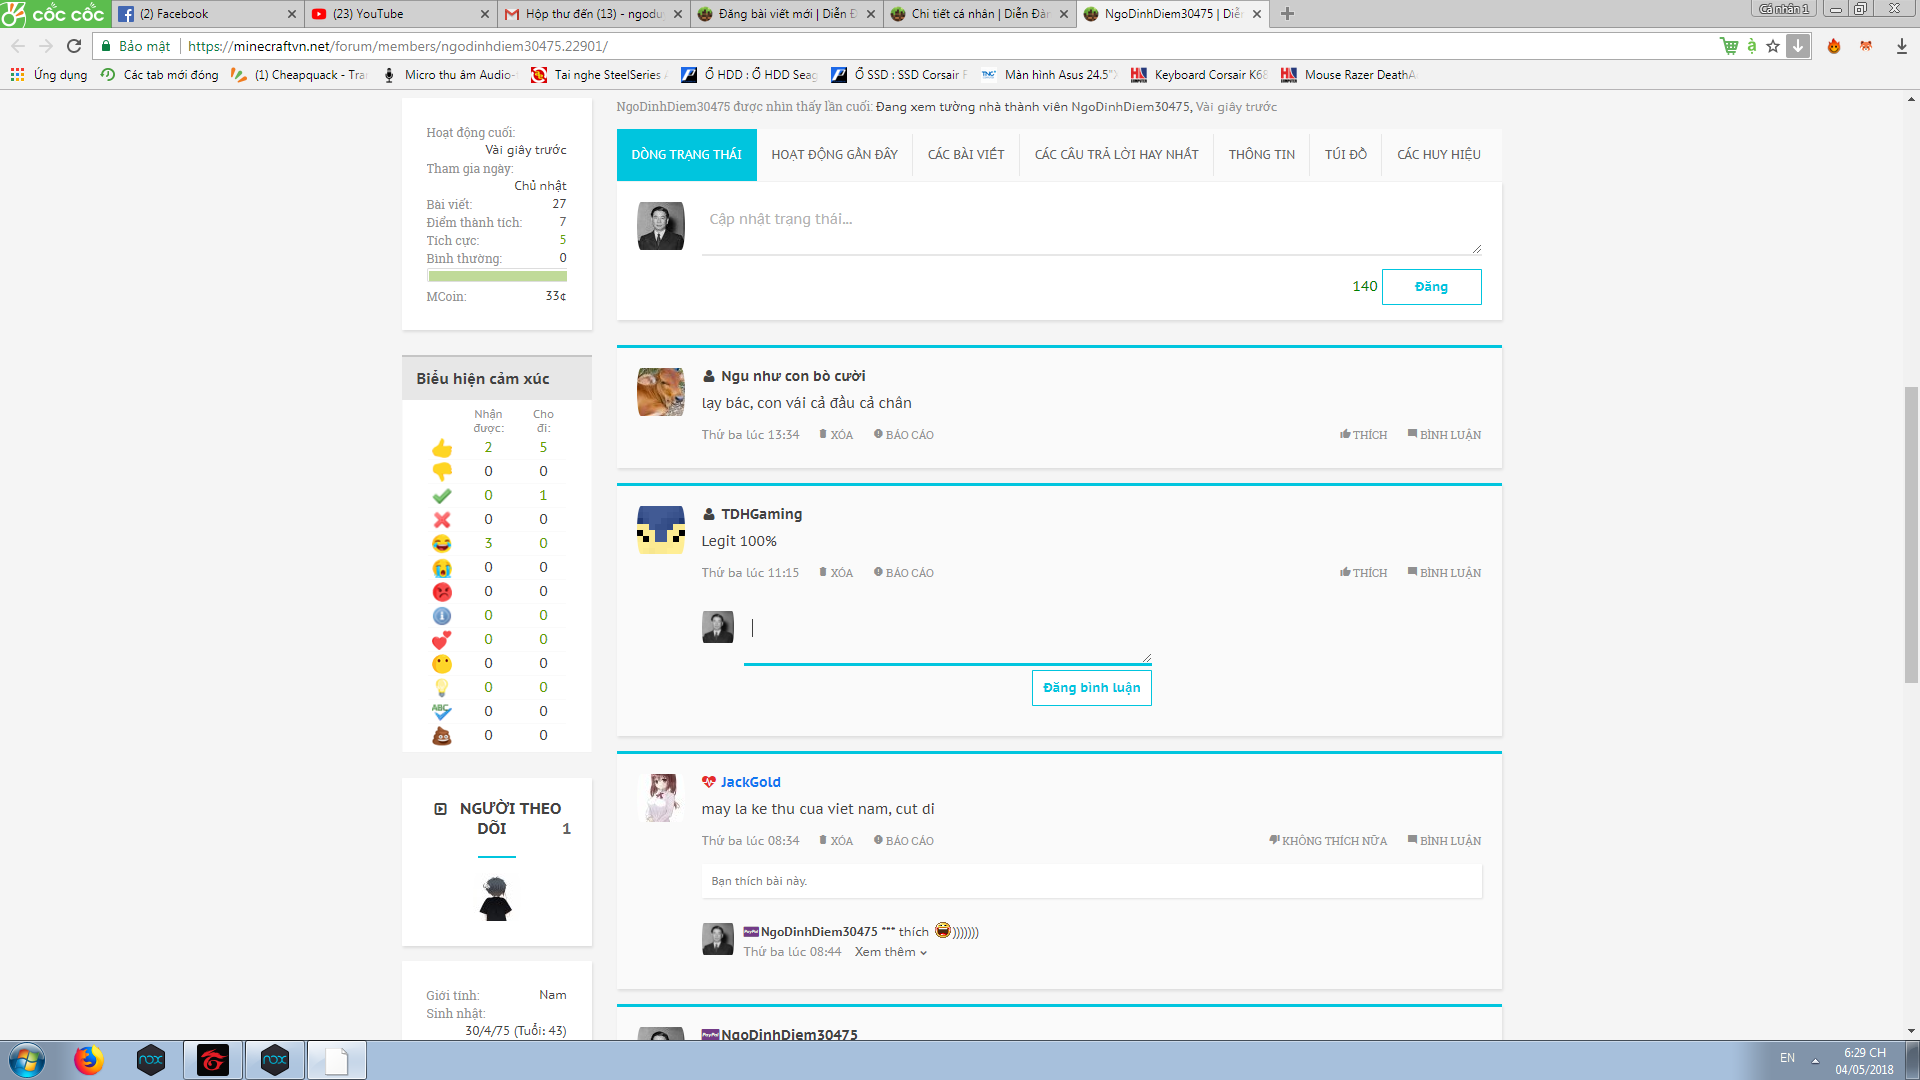
Task: Click Apps grid icon in bookmarks bar
Action: (17, 75)
